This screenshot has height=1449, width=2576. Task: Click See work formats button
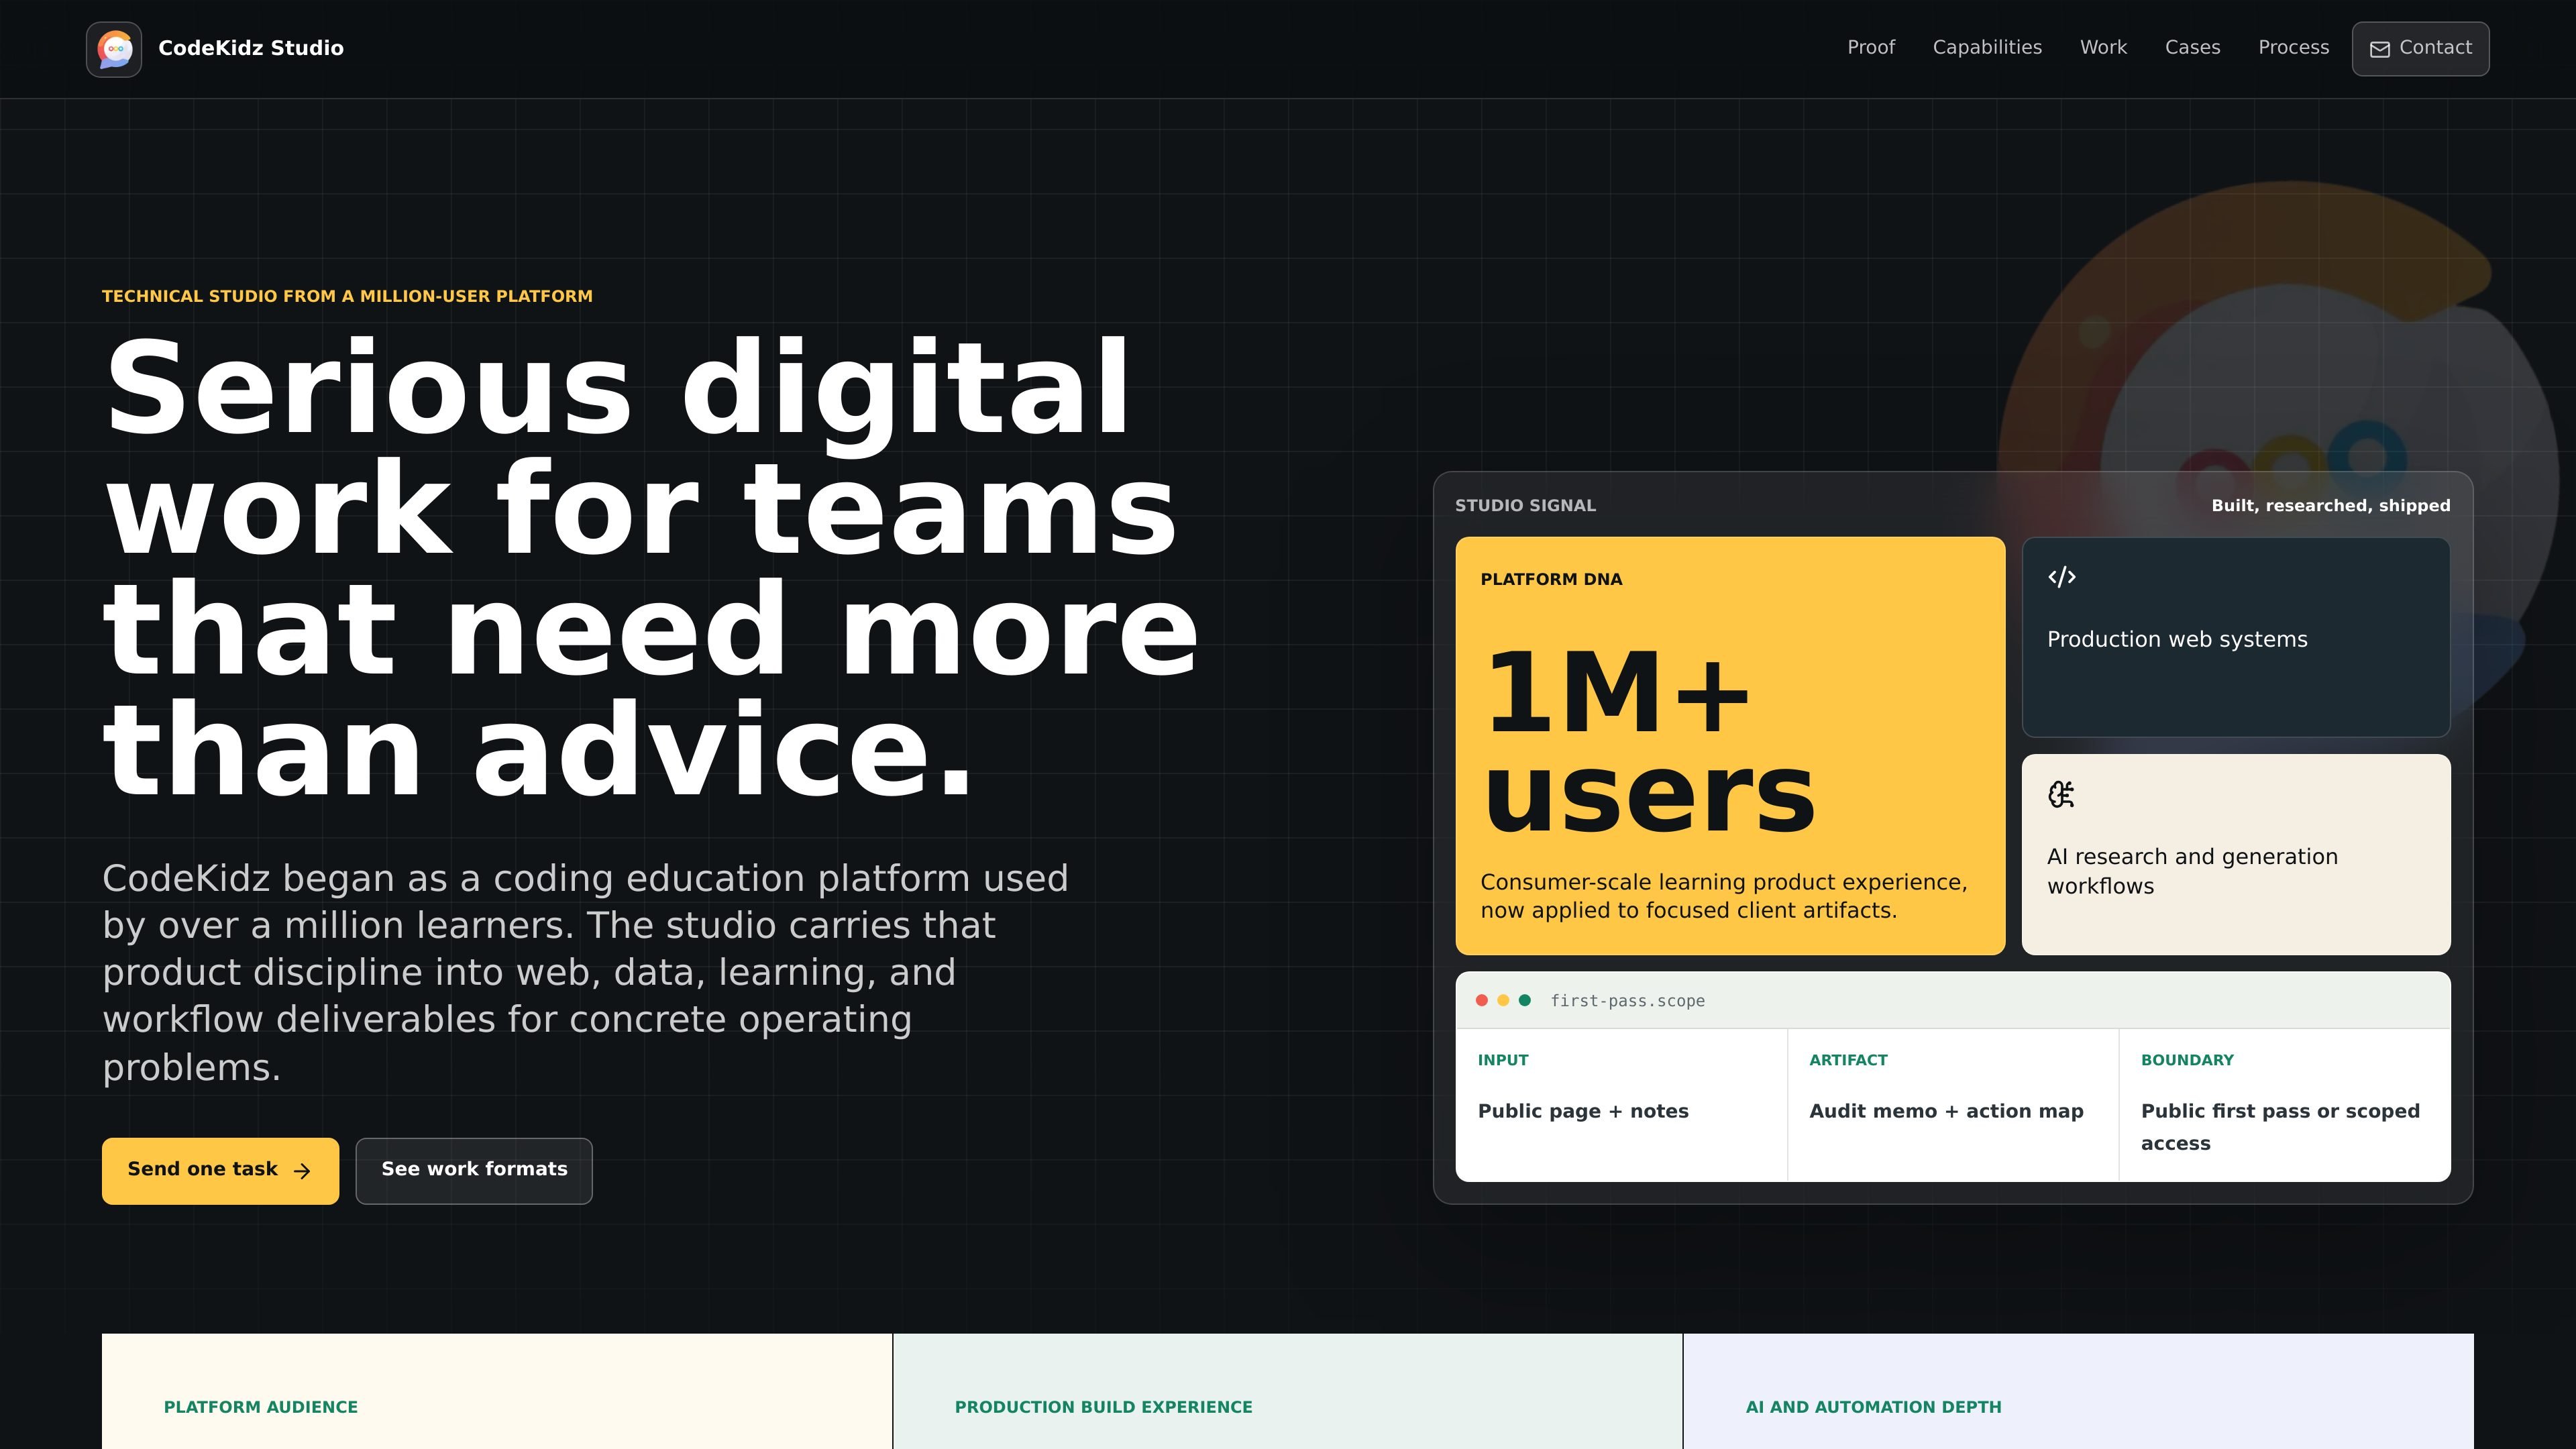(474, 1171)
